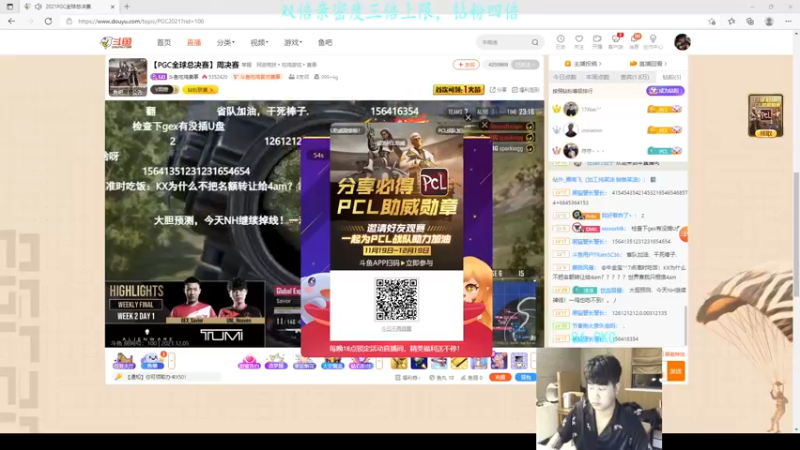Click the 任务大厅 task hall icon

tap(123, 361)
